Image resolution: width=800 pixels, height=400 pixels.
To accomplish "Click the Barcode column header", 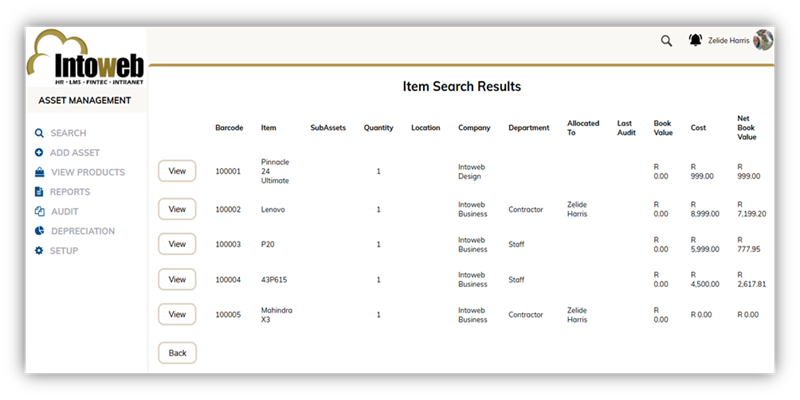I will tap(229, 128).
